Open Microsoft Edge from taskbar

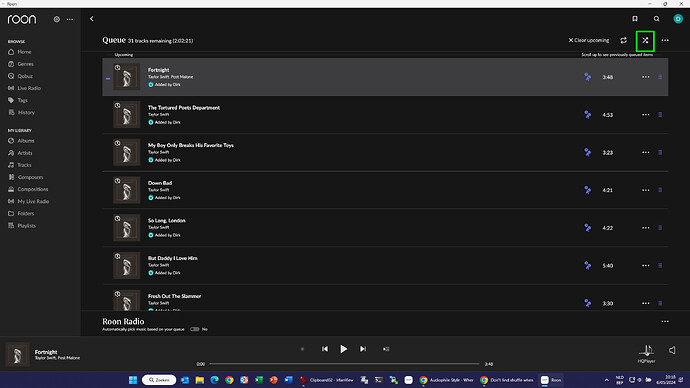pos(214,380)
